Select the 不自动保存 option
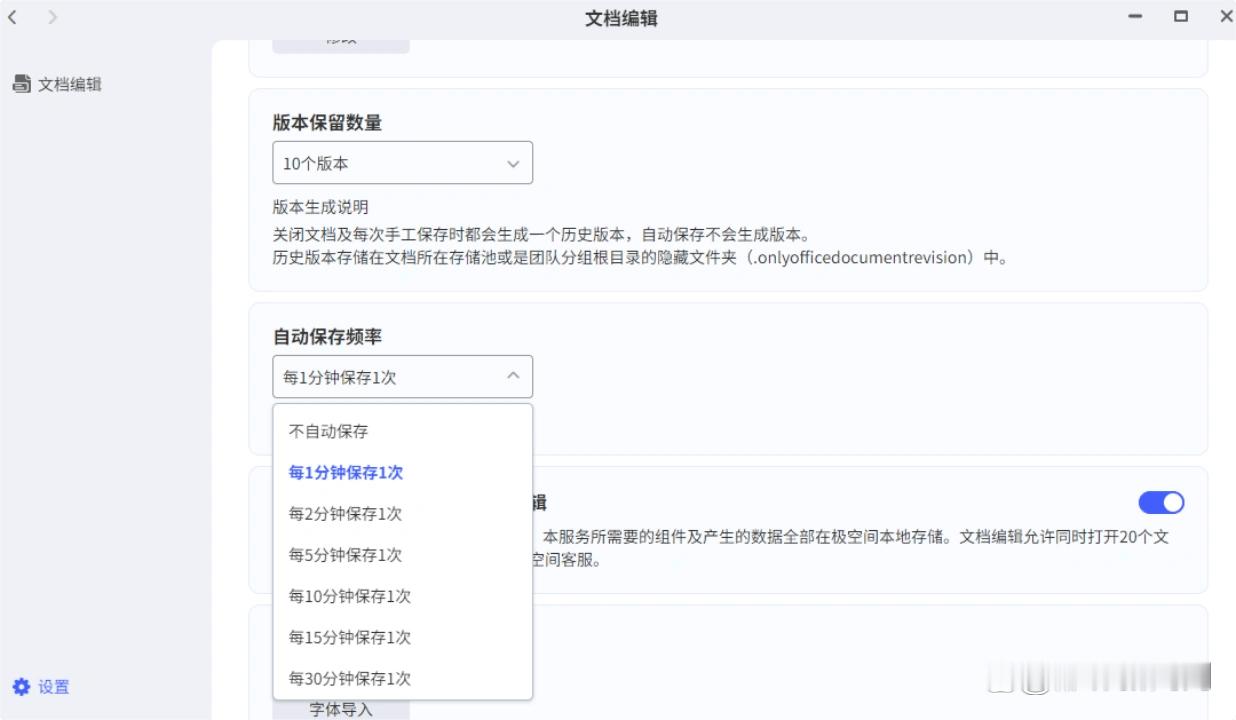1236x720 pixels. click(402, 431)
